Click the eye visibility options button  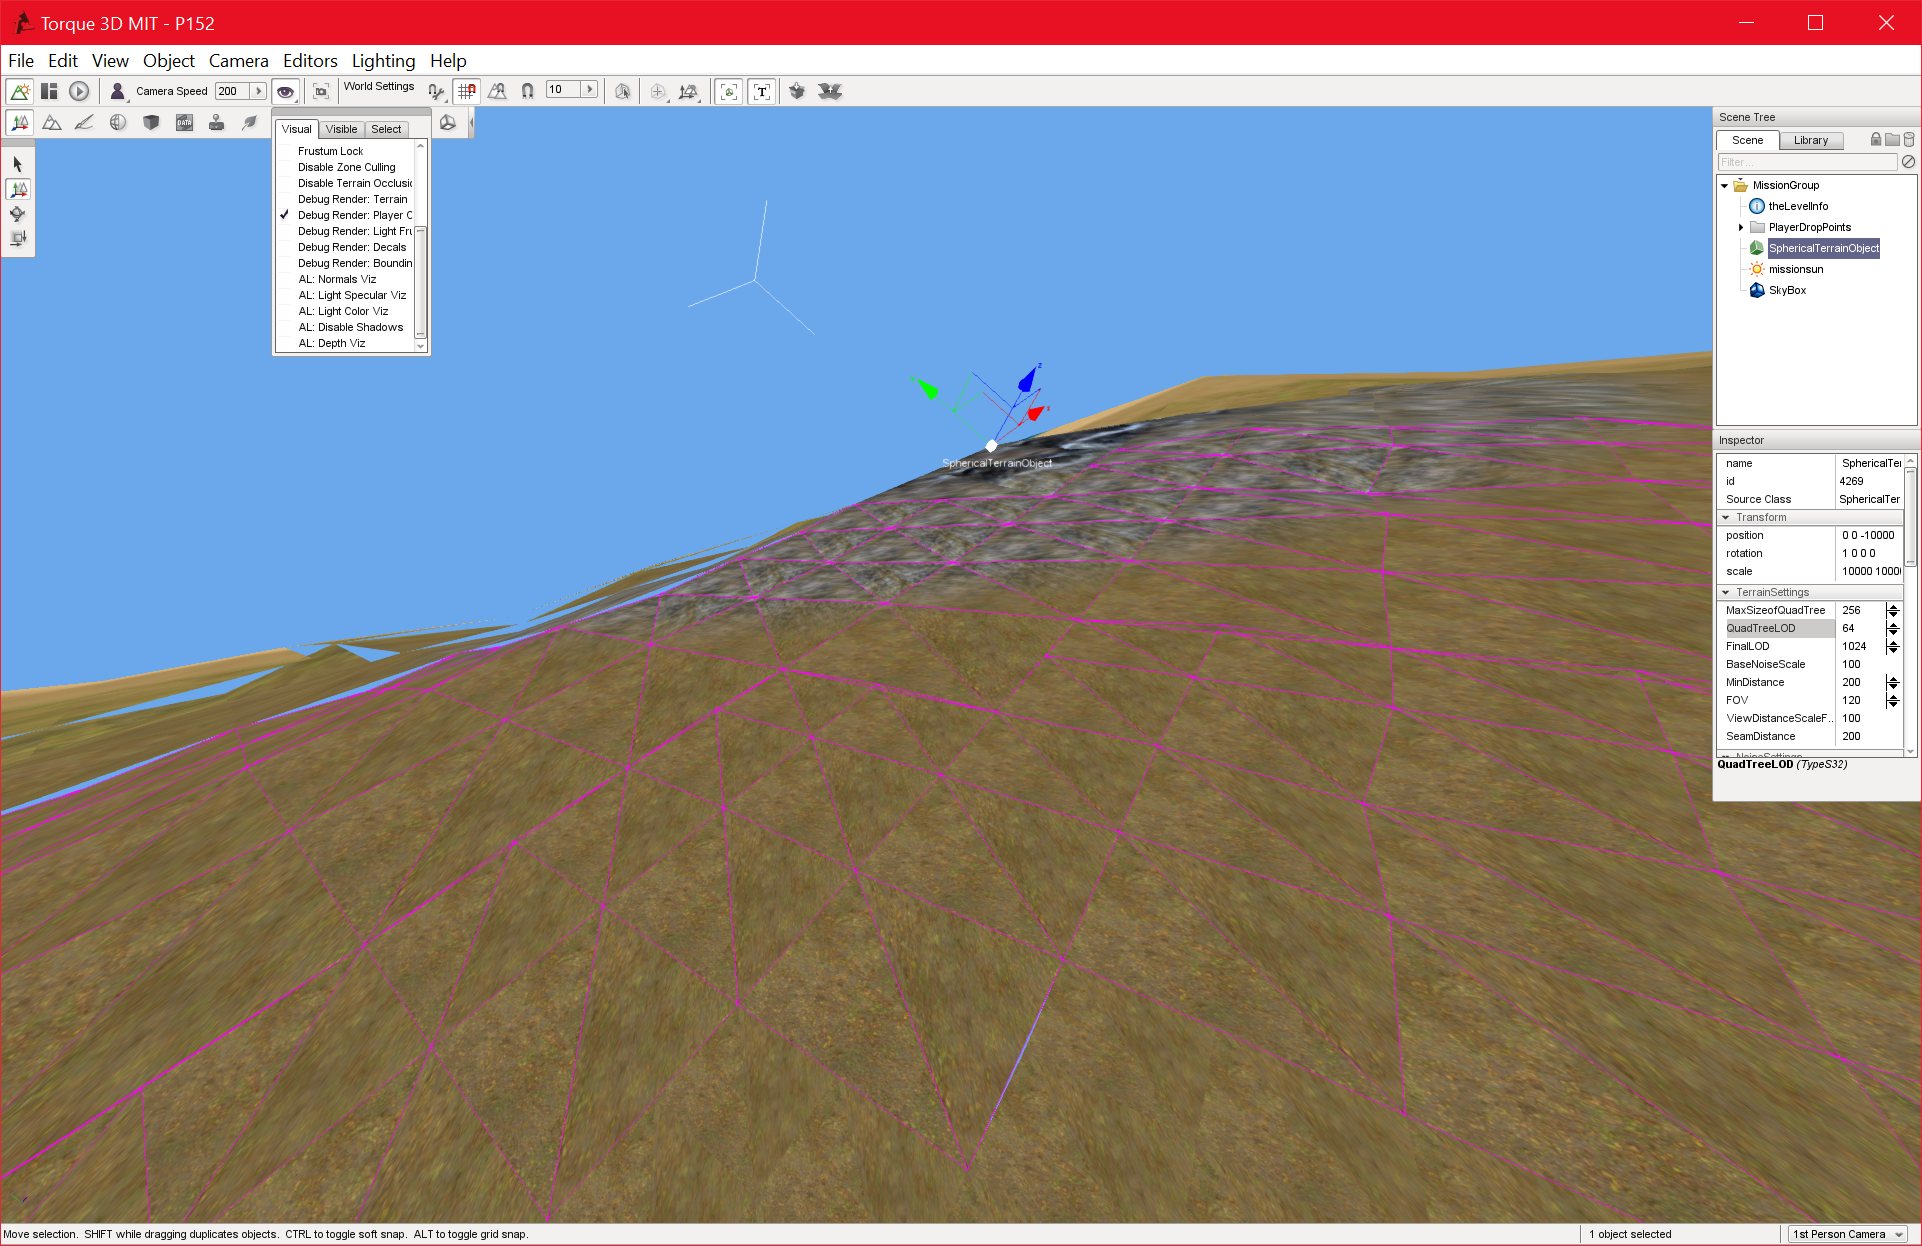coord(286,91)
